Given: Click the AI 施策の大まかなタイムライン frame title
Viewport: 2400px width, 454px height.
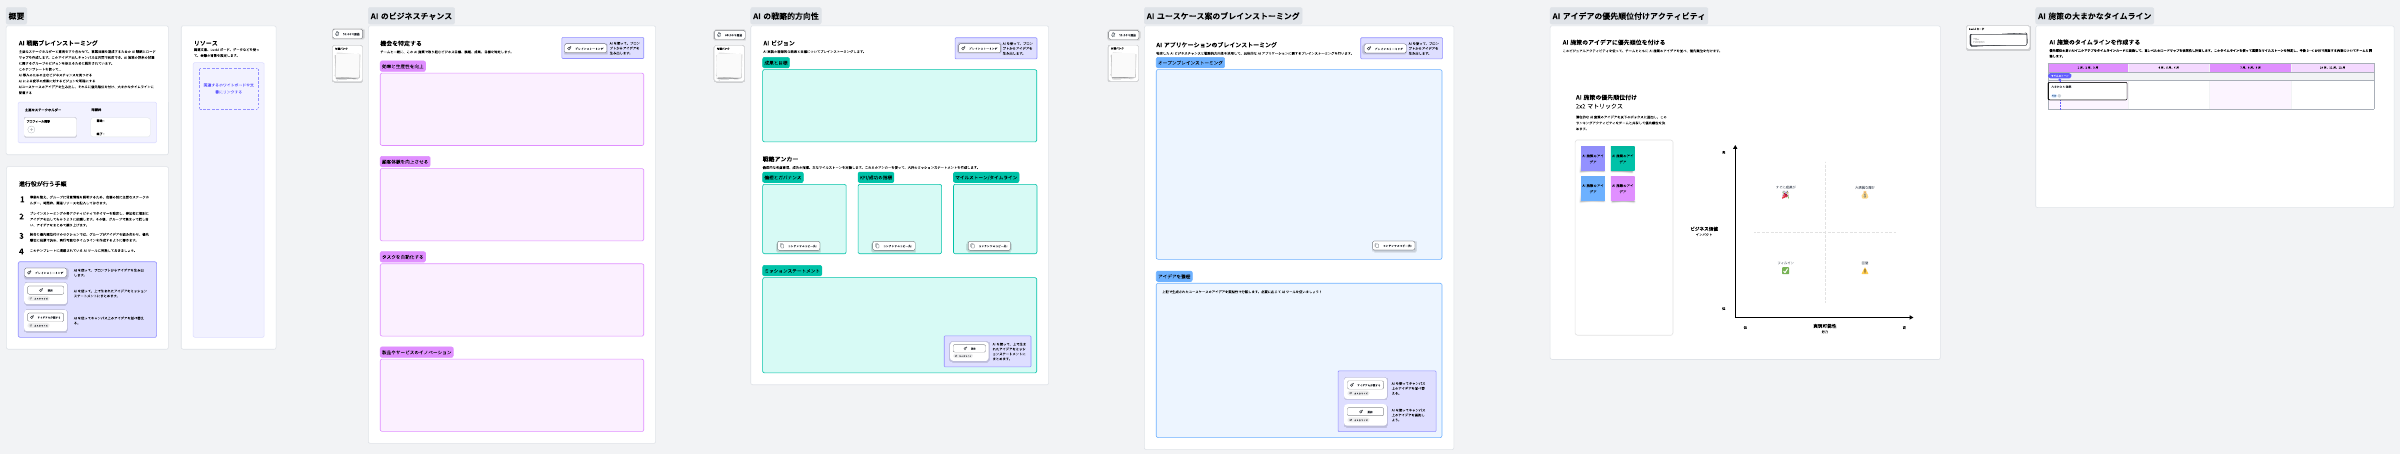Looking at the screenshot, I should coord(2094,16).
